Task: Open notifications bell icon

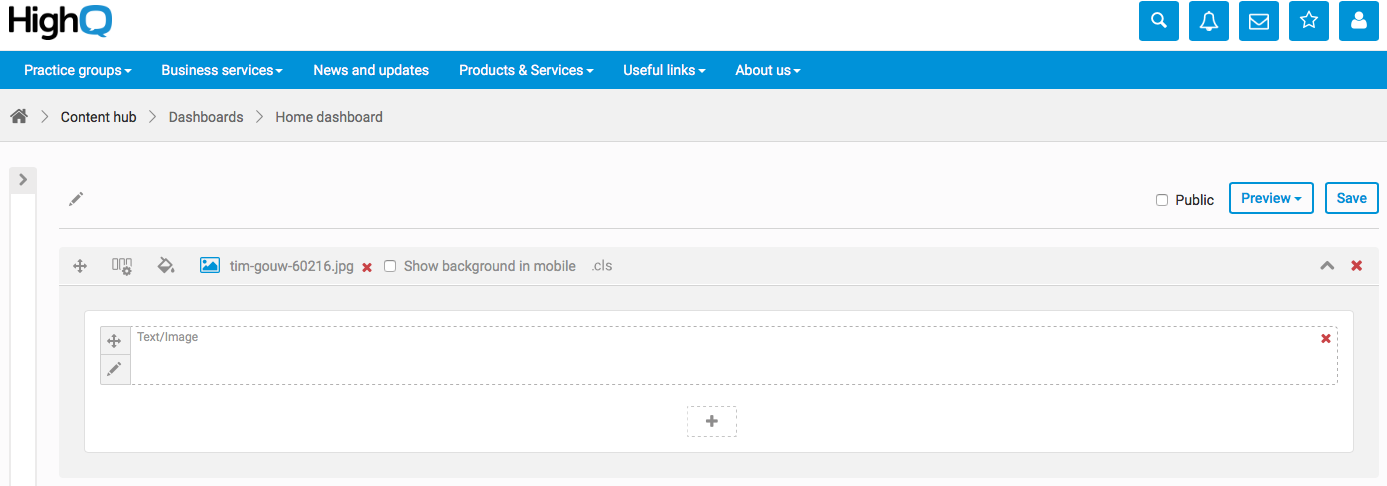Action: coord(1209,21)
